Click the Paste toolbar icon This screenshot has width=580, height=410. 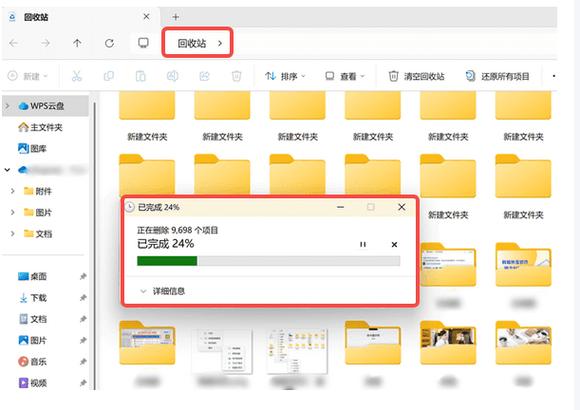(141, 76)
